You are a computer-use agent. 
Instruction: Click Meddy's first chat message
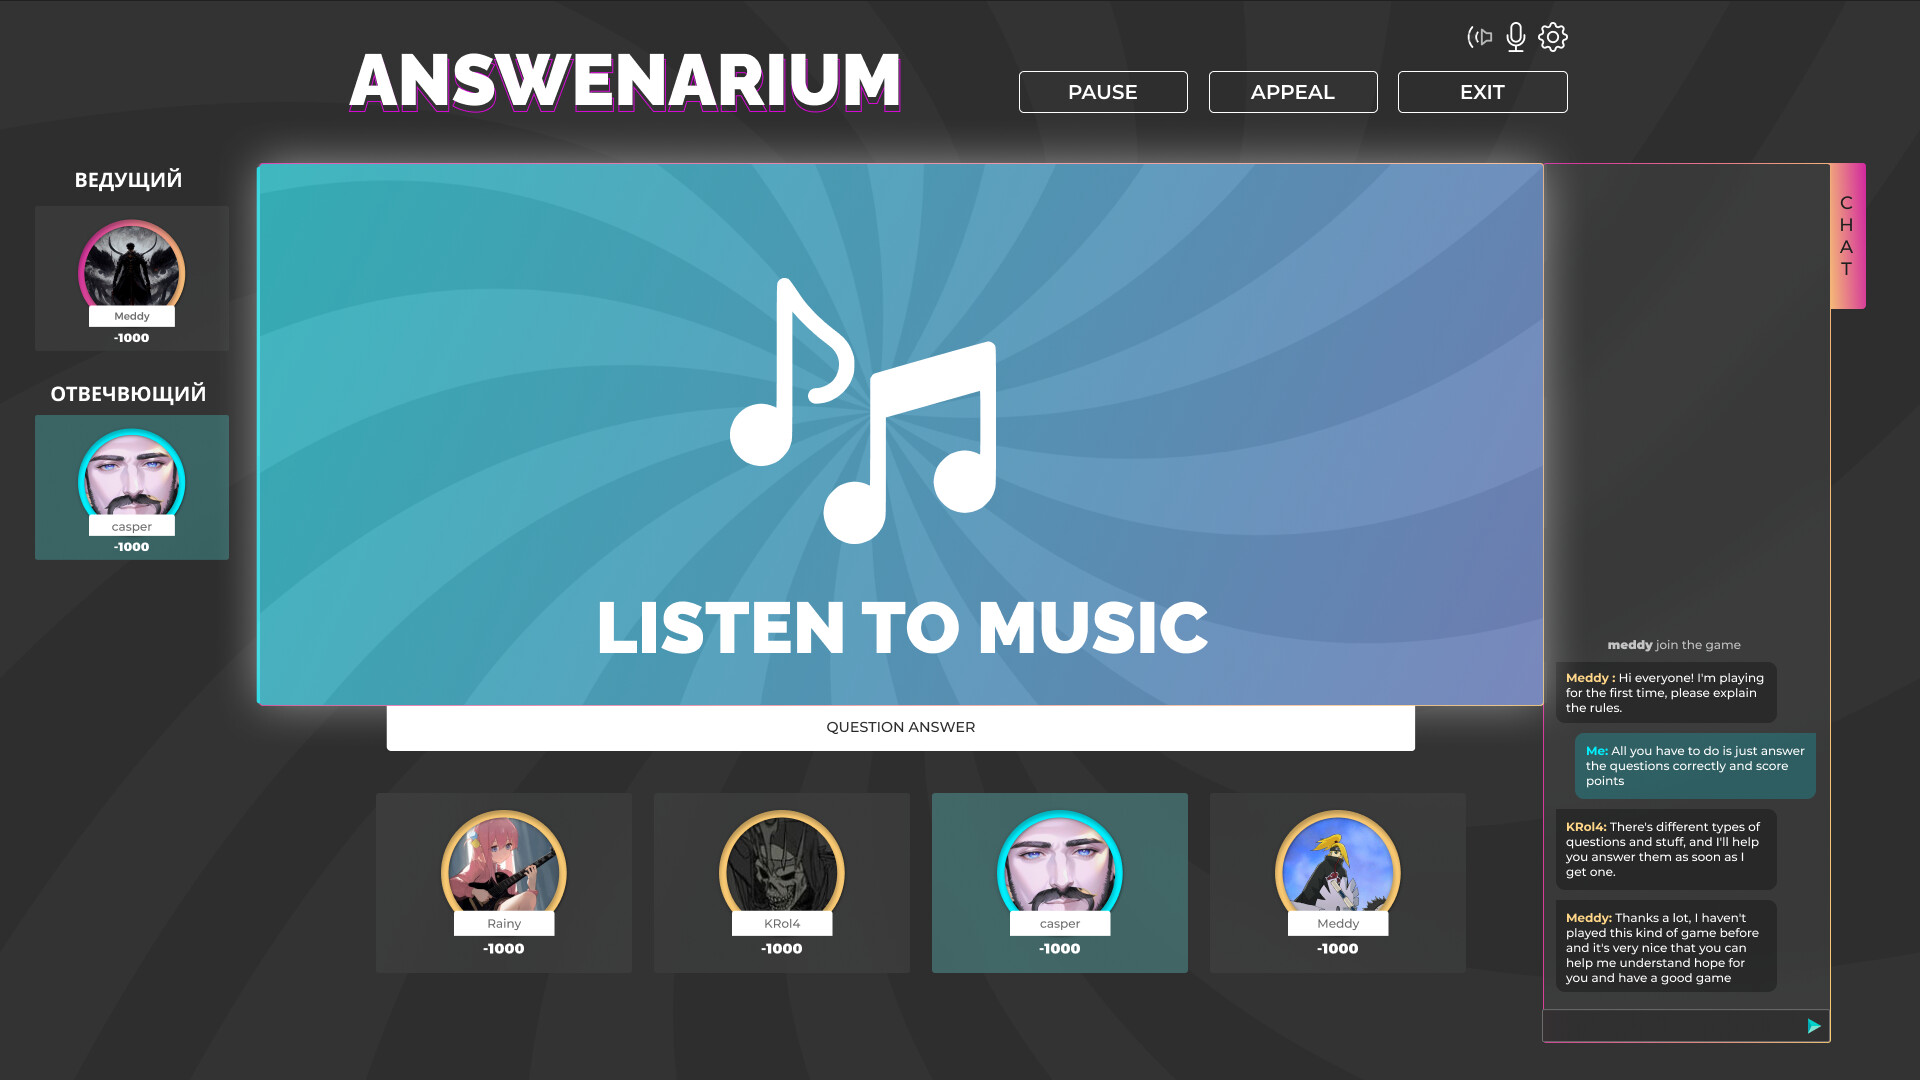point(1666,692)
